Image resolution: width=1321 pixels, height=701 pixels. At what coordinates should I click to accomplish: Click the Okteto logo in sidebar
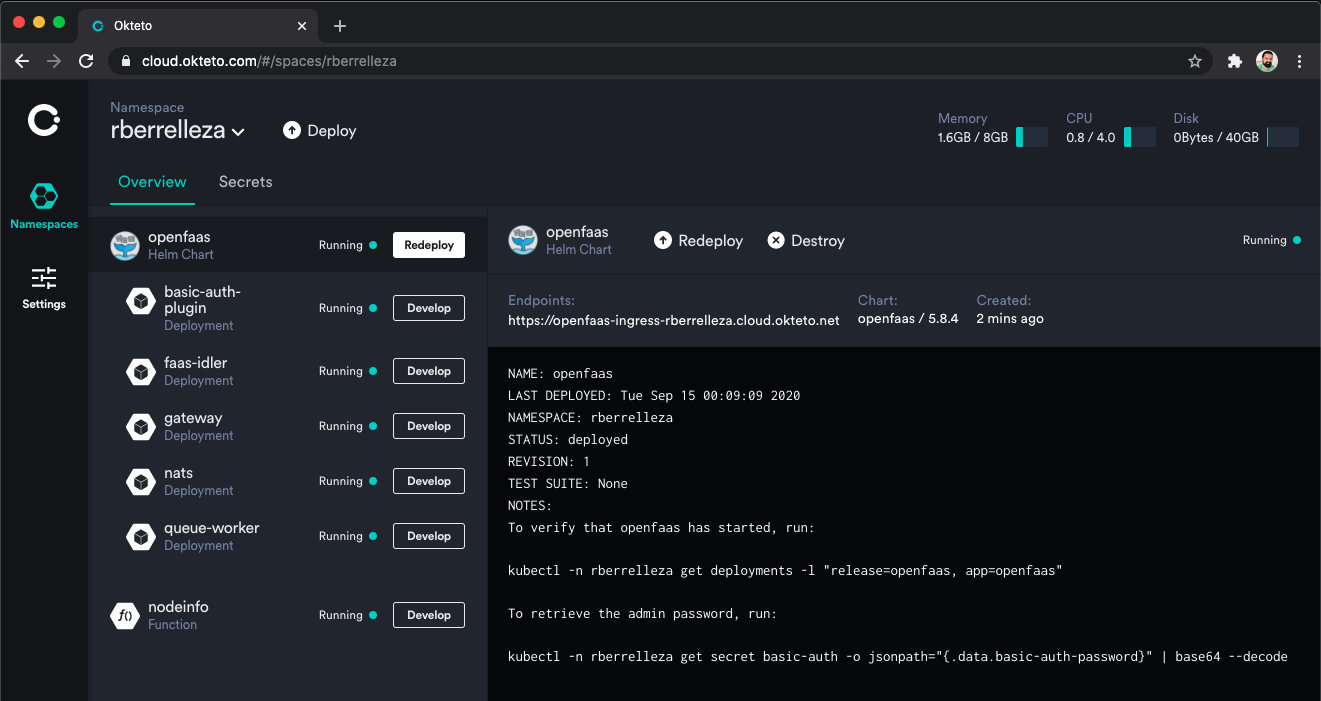[44, 121]
